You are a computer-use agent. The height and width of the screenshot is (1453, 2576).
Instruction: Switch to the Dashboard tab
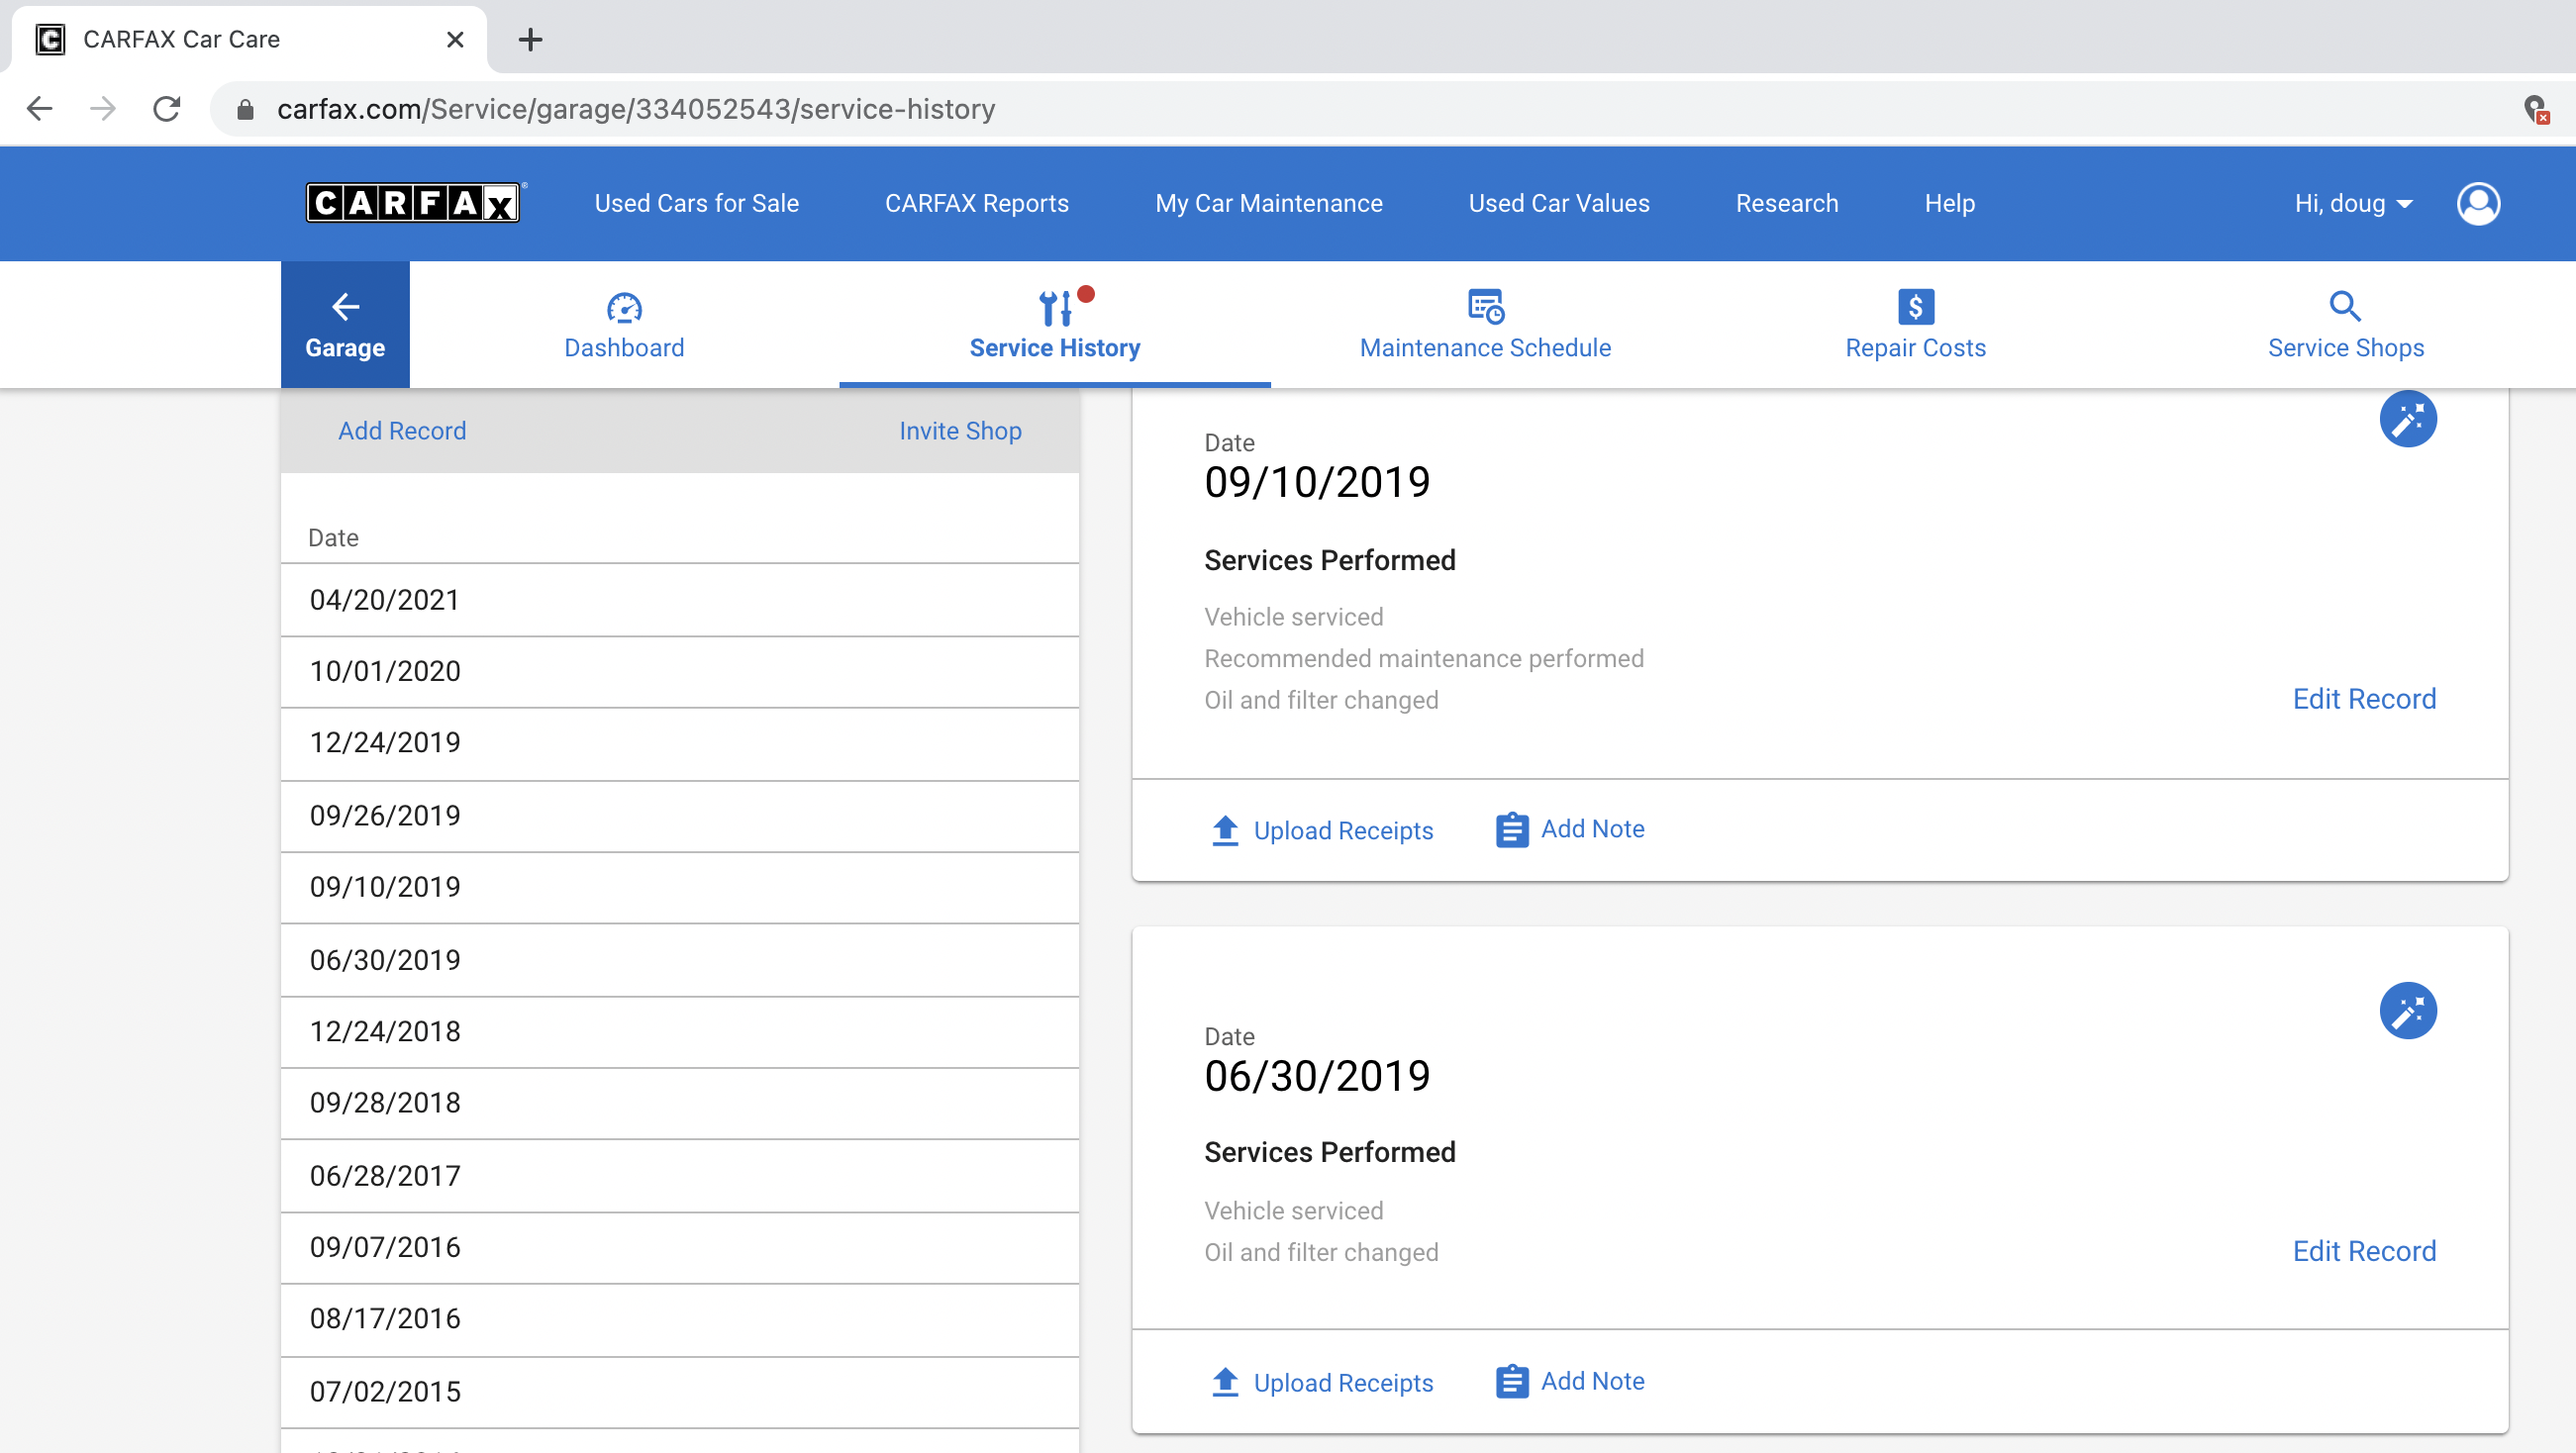[624, 325]
